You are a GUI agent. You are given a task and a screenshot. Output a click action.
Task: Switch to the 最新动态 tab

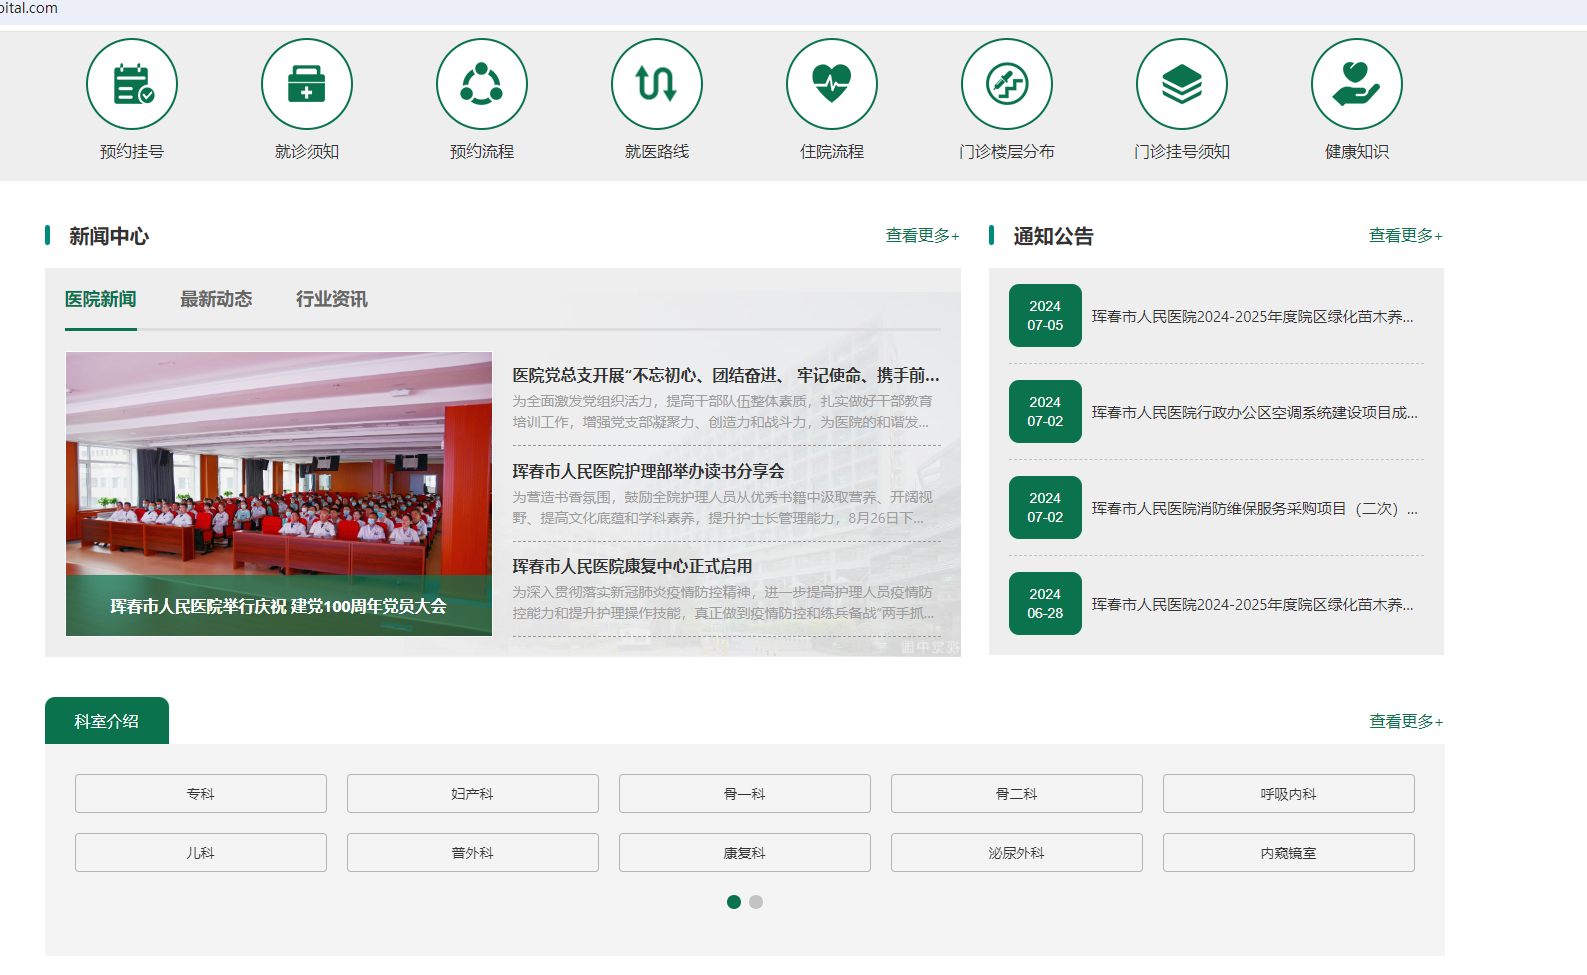click(216, 299)
